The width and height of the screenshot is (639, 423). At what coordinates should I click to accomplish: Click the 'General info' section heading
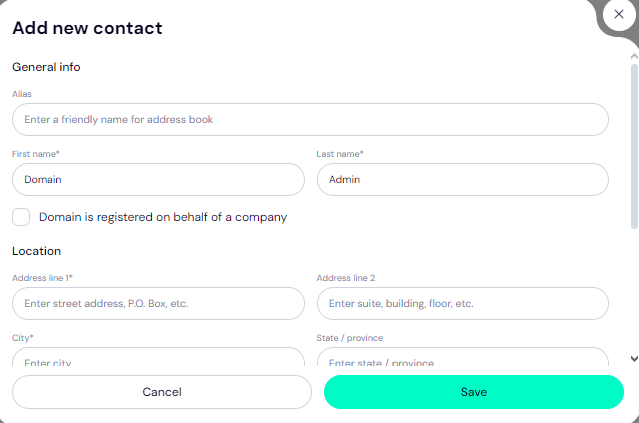coord(46,67)
